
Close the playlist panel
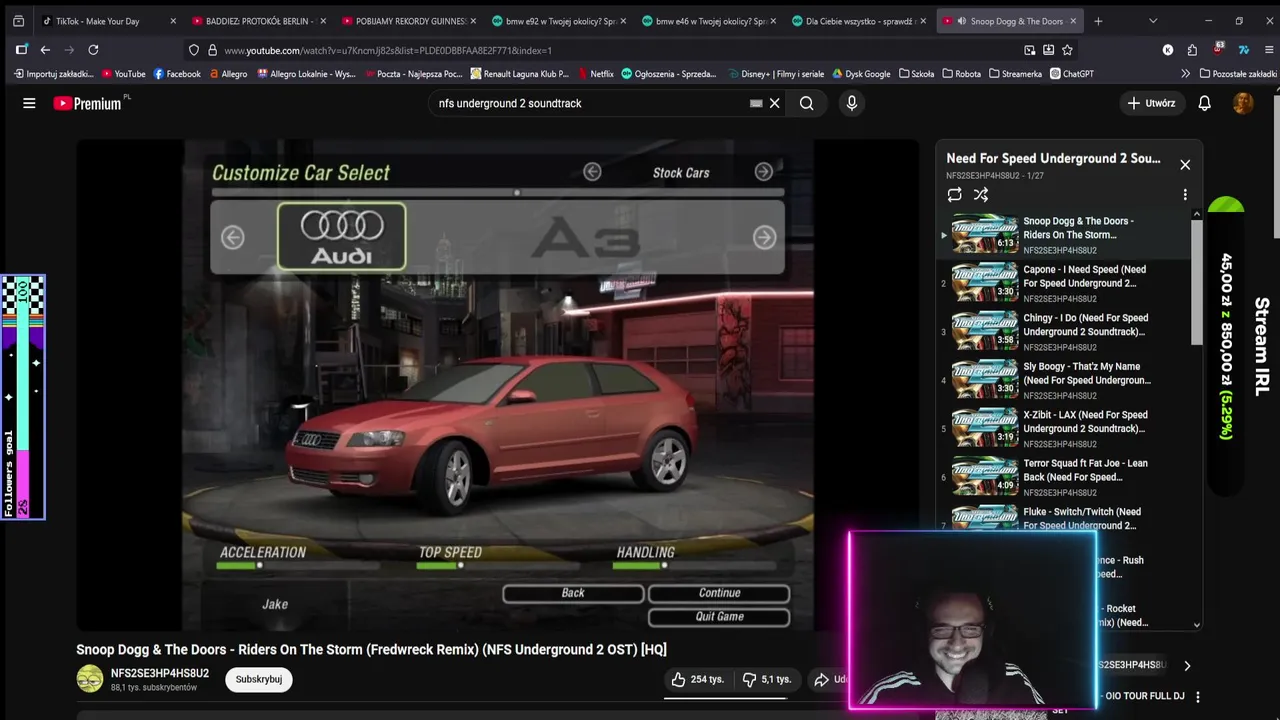(x=1185, y=165)
